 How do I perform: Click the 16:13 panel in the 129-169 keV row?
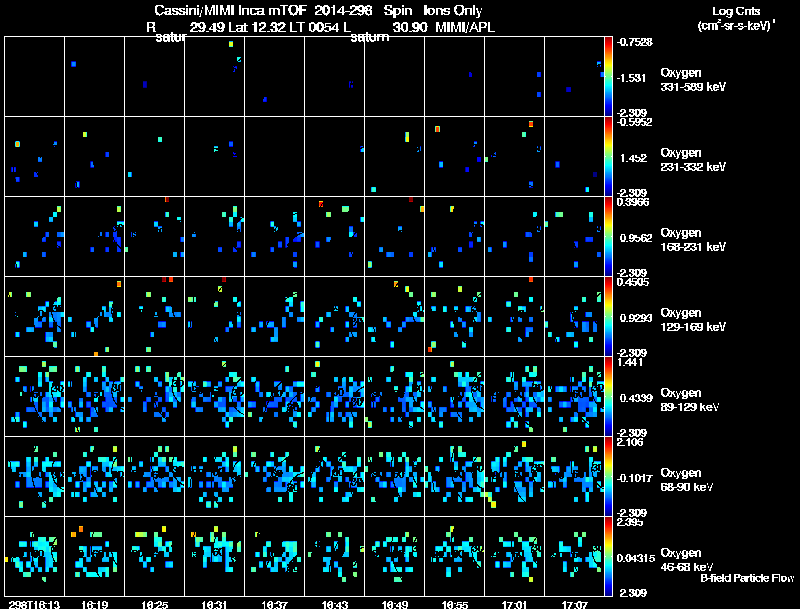click(35, 316)
